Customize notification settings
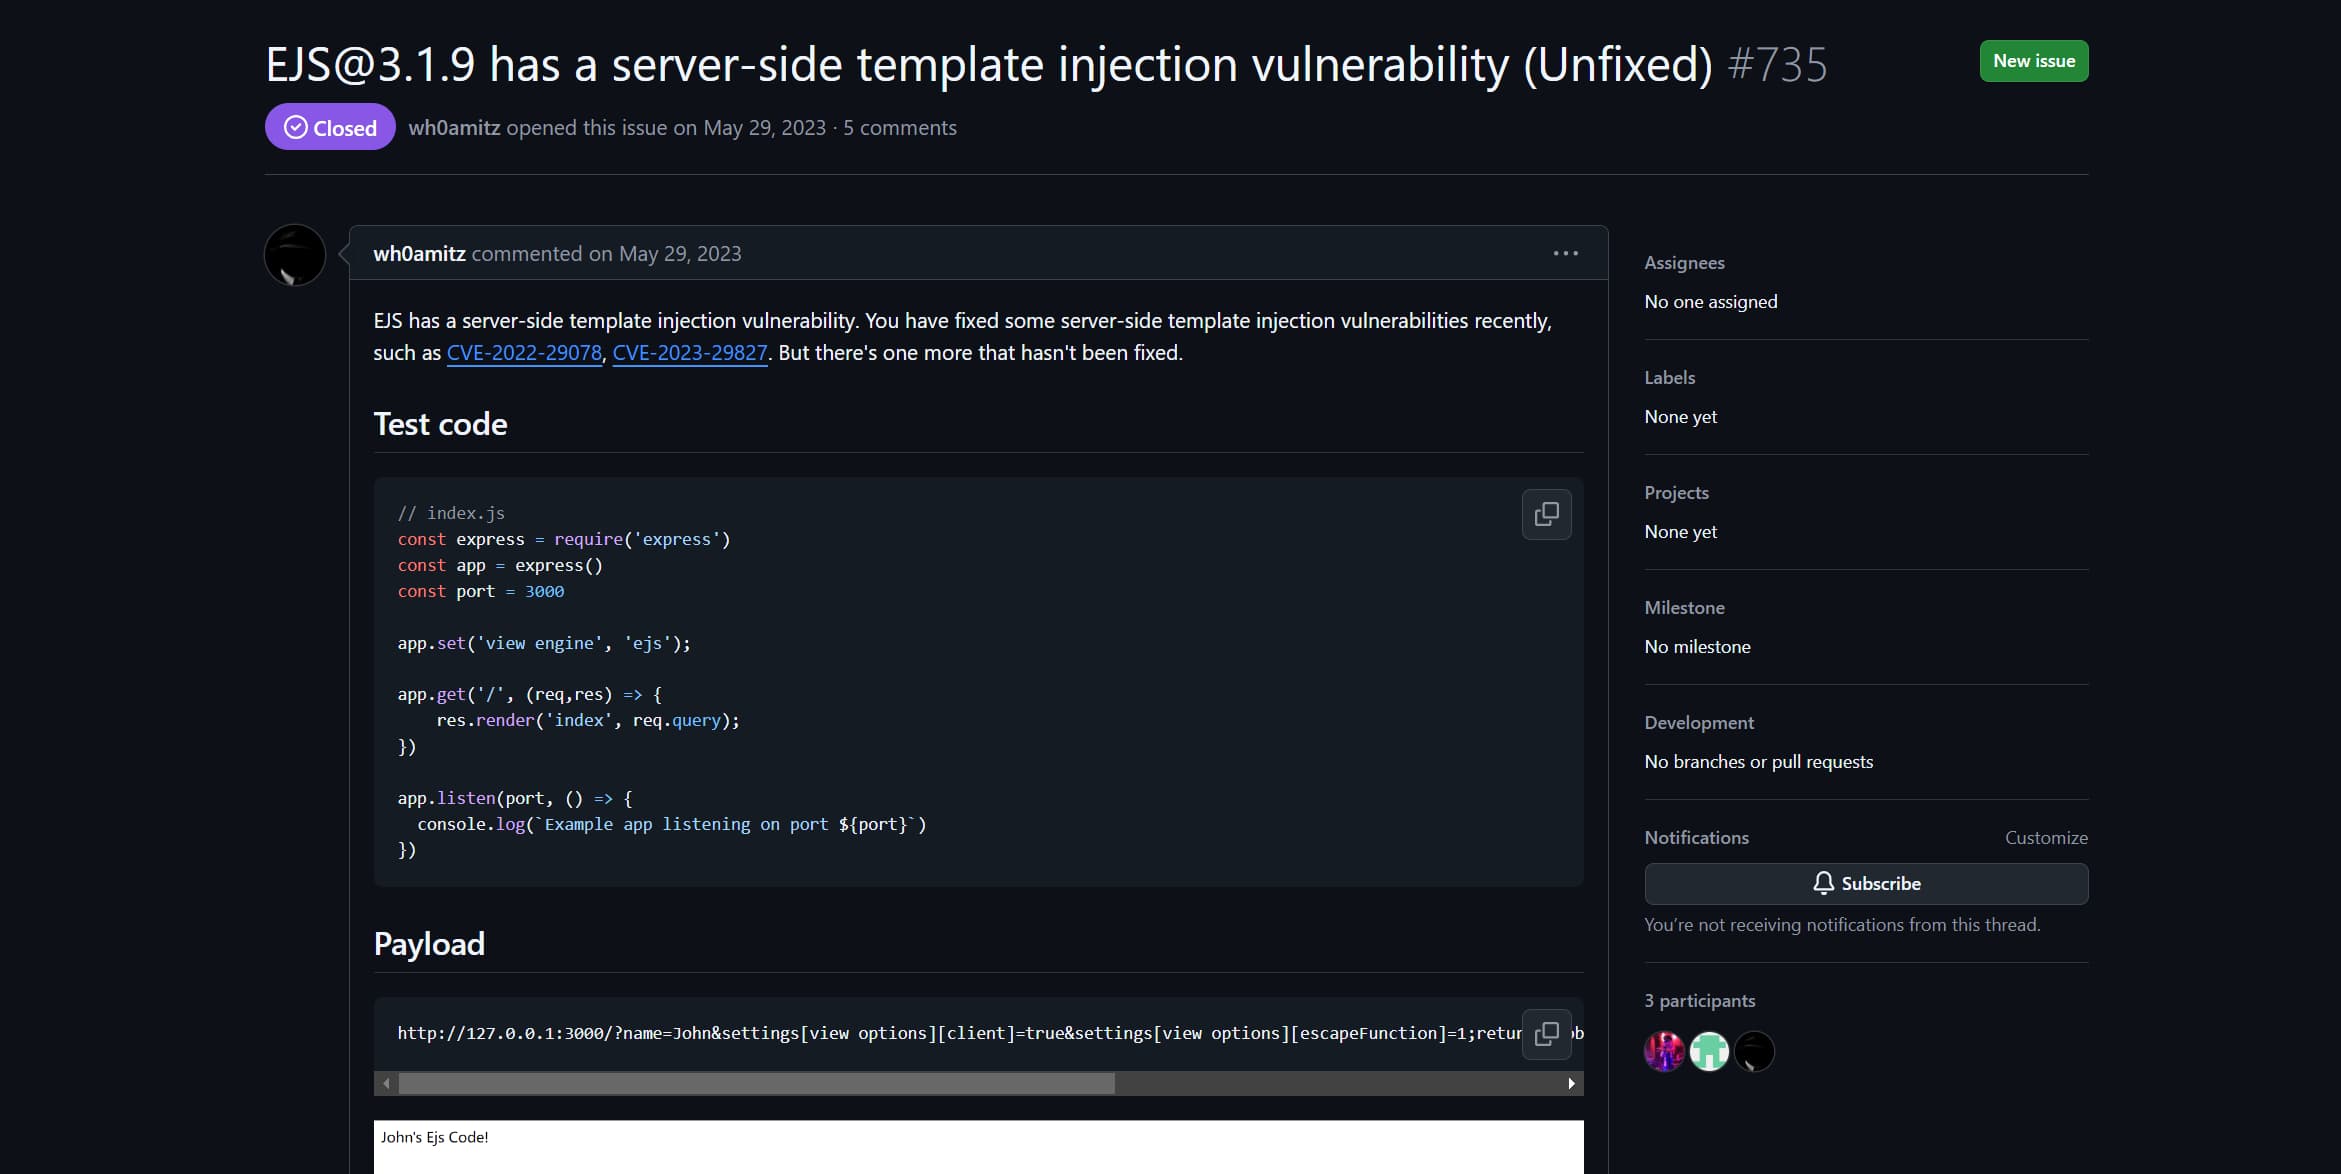 click(x=2046, y=838)
